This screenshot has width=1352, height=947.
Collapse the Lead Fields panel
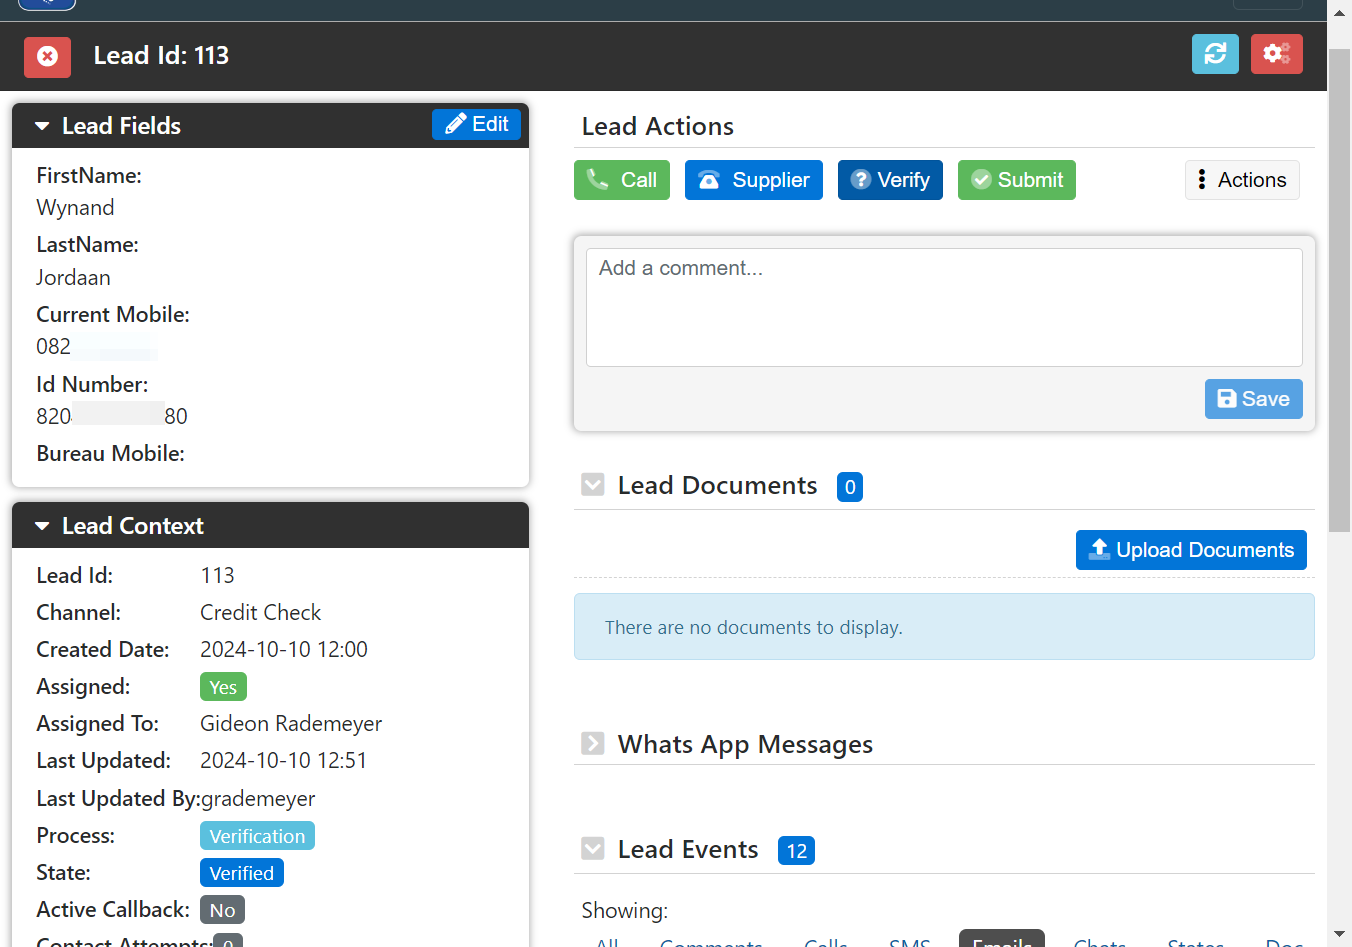[x=42, y=126]
